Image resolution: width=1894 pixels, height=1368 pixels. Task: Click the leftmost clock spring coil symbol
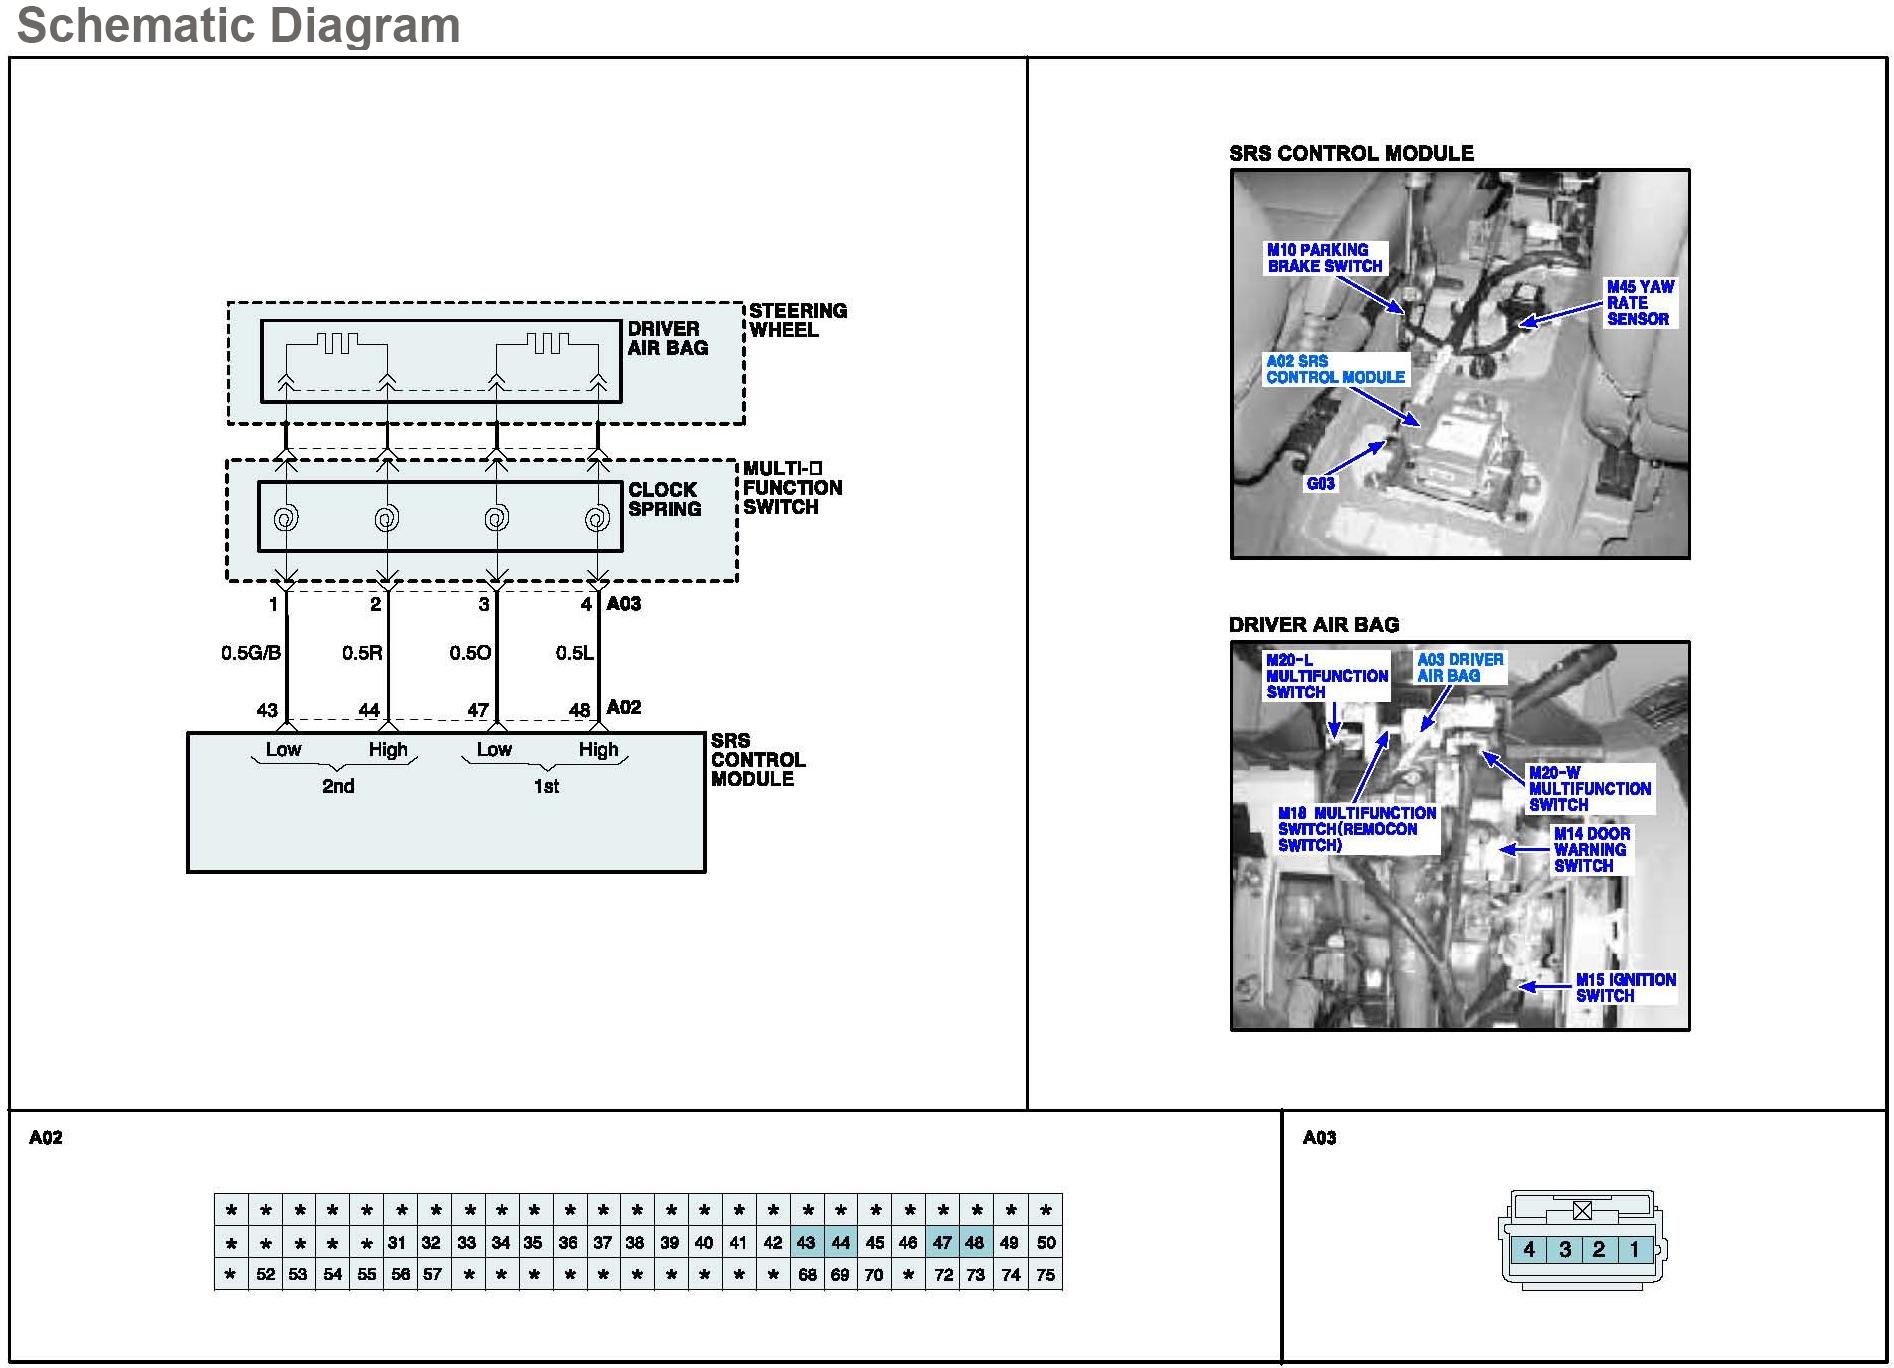(x=286, y=518)
